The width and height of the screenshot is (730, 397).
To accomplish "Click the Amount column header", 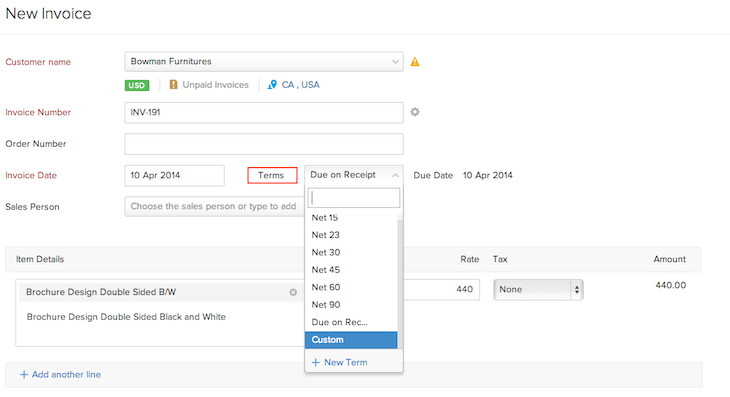I will [x=669, y=259].
